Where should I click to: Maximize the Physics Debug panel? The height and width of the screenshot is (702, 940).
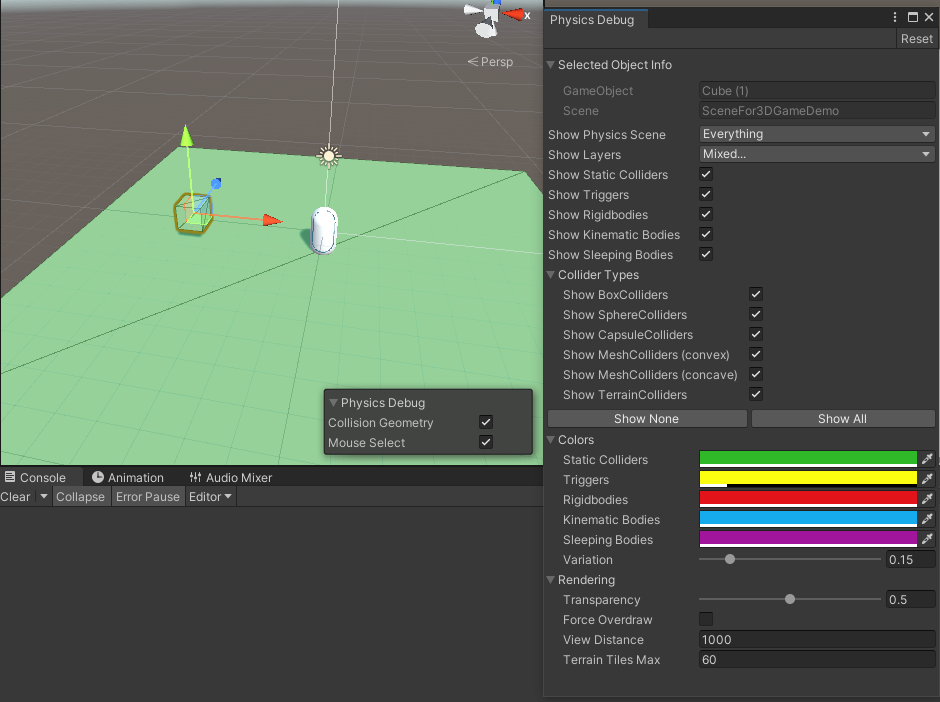pos(912,17)
